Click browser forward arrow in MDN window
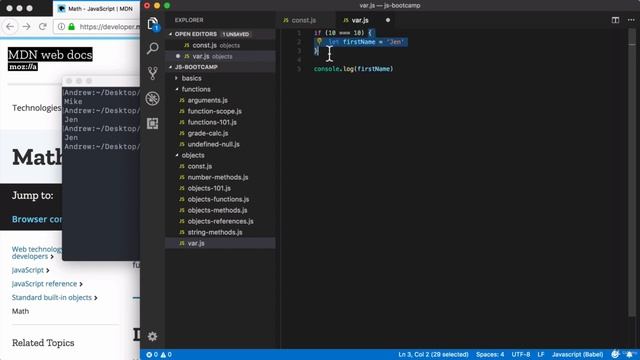 click(x=27, y=27)
